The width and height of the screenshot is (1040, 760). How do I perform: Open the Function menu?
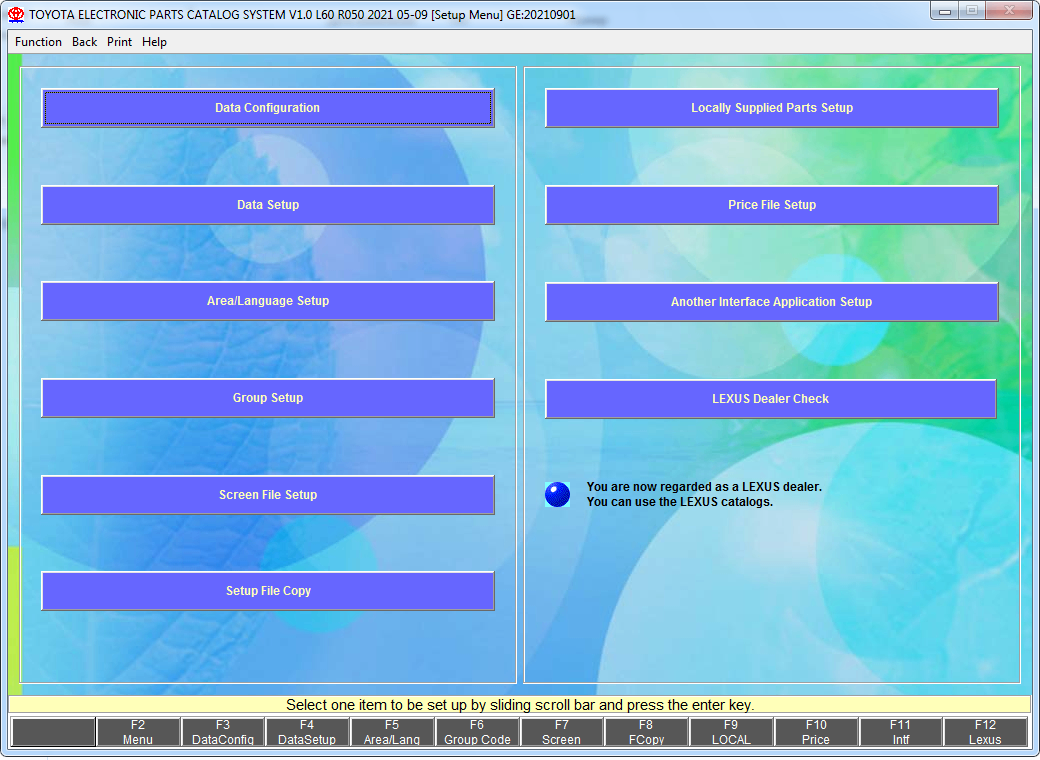pos(38,42)
